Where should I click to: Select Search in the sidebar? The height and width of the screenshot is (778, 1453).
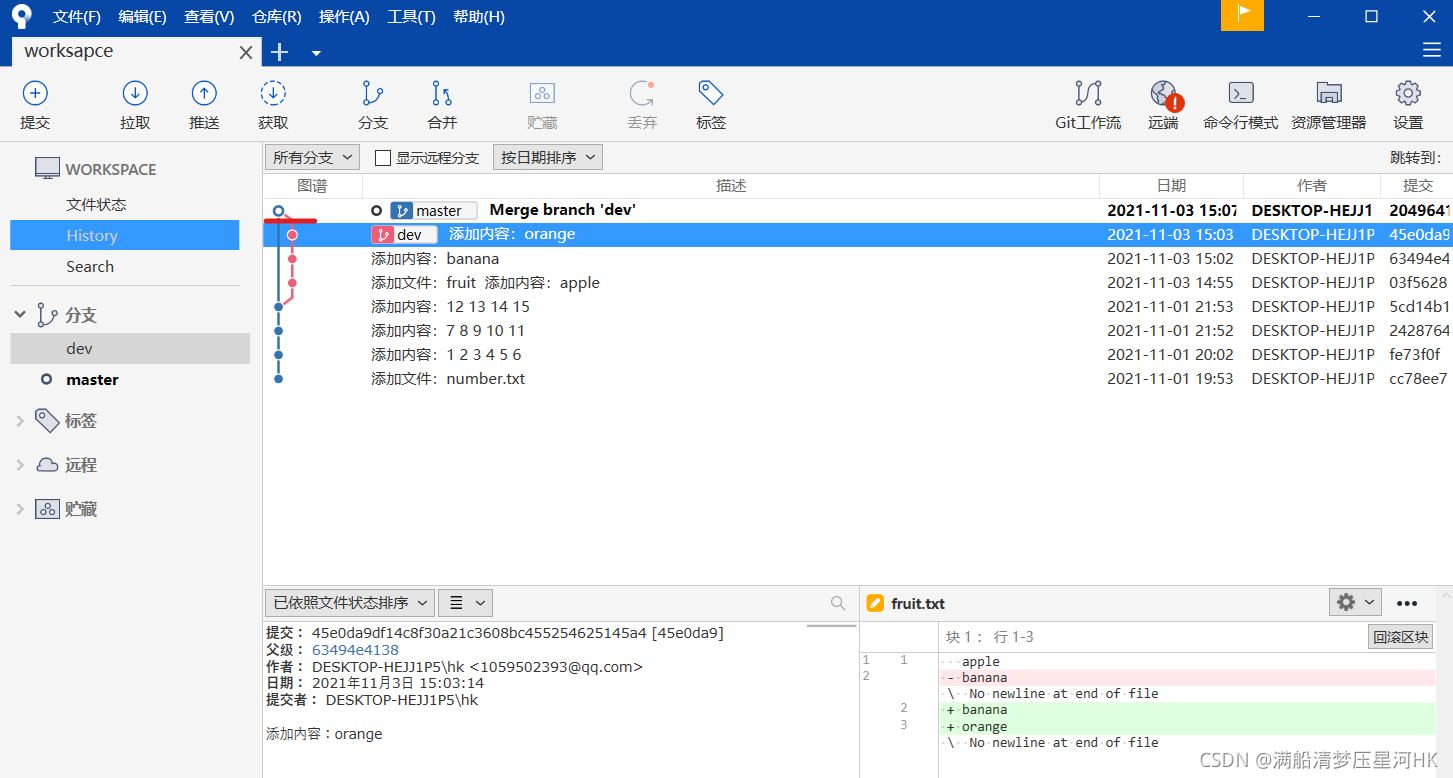[90, 266]
